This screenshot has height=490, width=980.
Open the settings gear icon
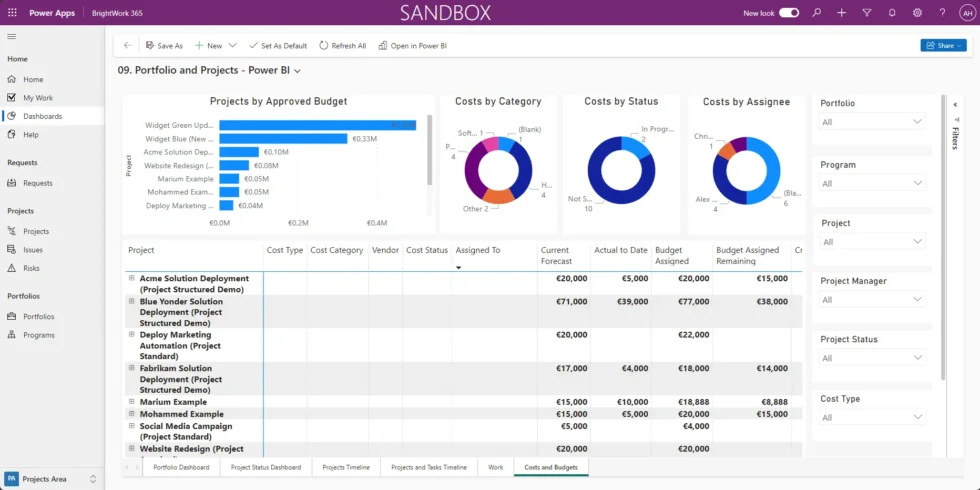click(x=916, y=13)
